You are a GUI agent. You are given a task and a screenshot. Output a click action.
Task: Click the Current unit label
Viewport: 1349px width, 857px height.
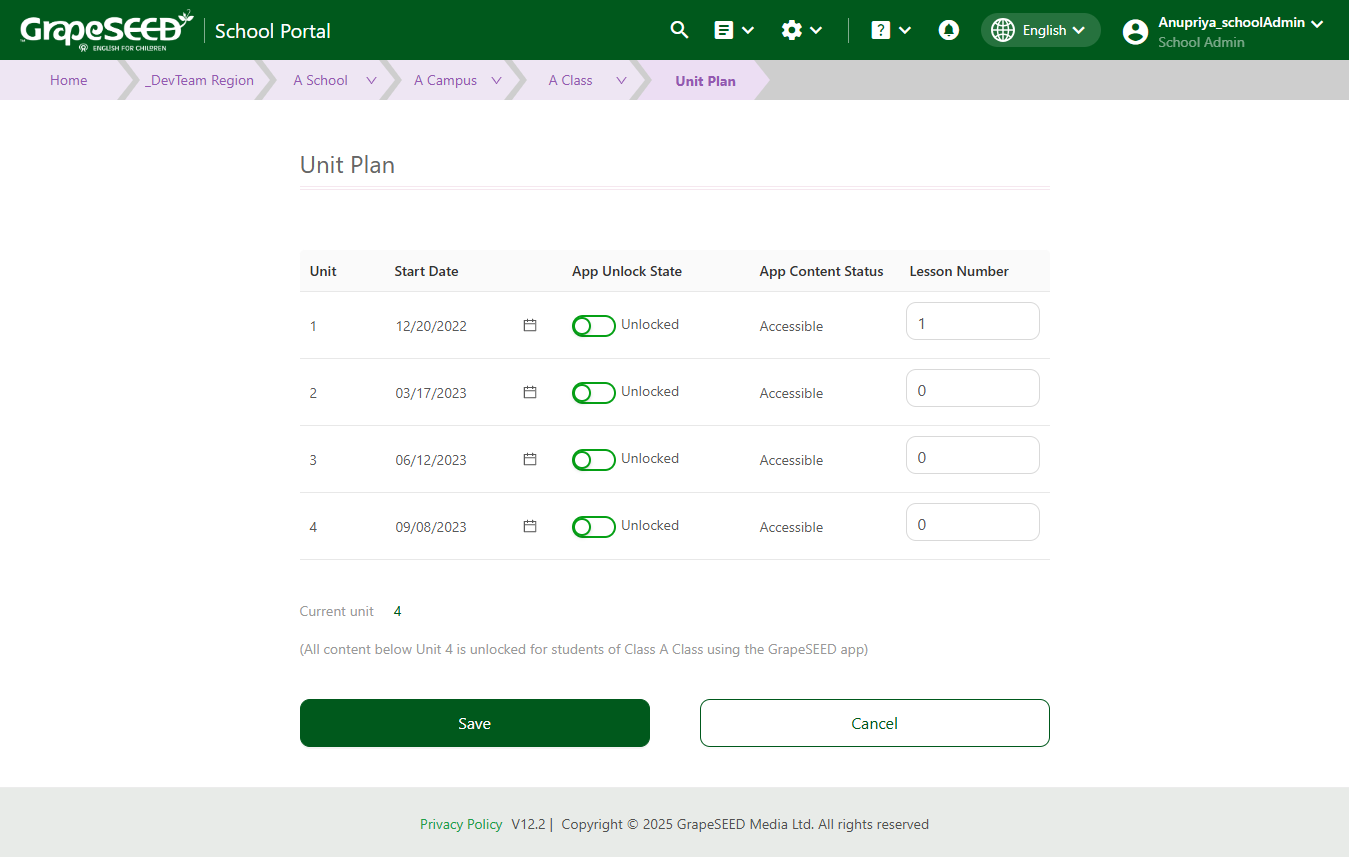(337, 611)
